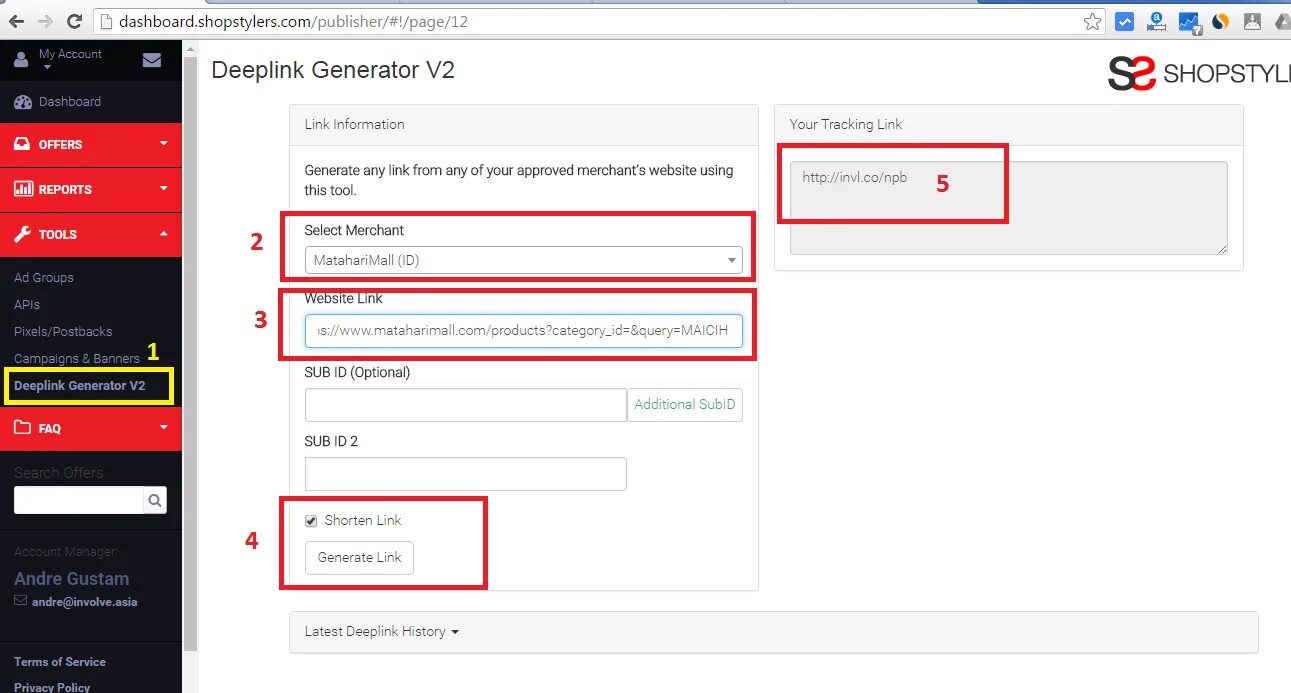This screenshot has height=693, width=1291.
Task: Expand the FAQ sidebar section
Action: [91, 428]
